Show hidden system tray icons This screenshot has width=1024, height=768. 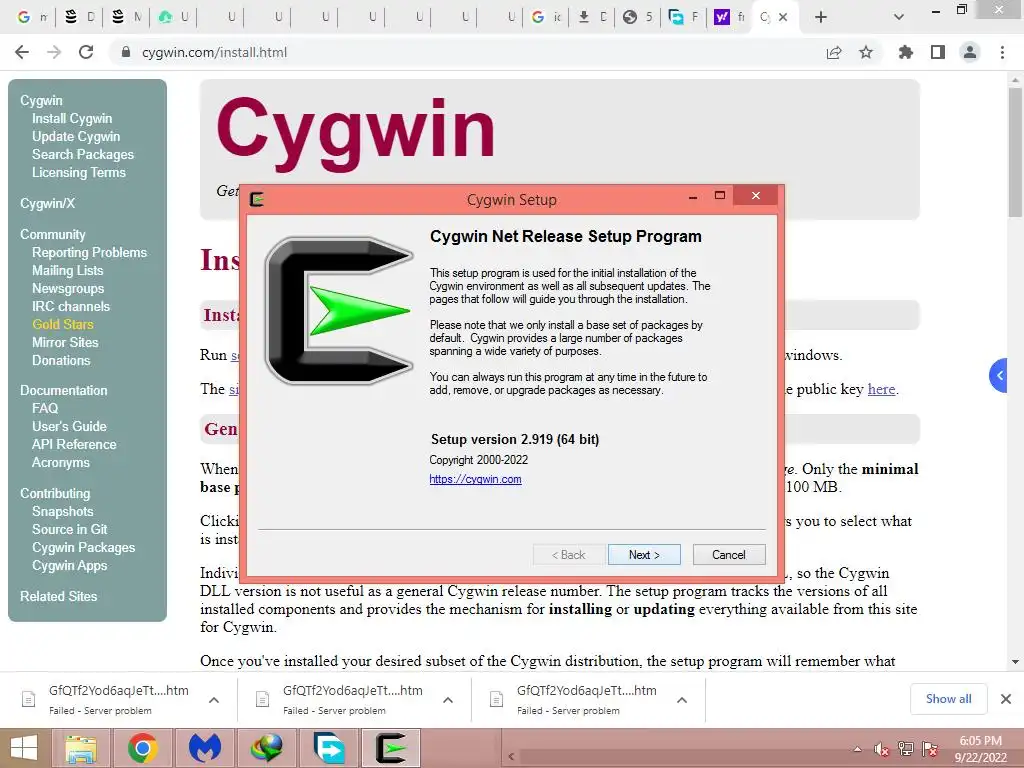[857, 750]
